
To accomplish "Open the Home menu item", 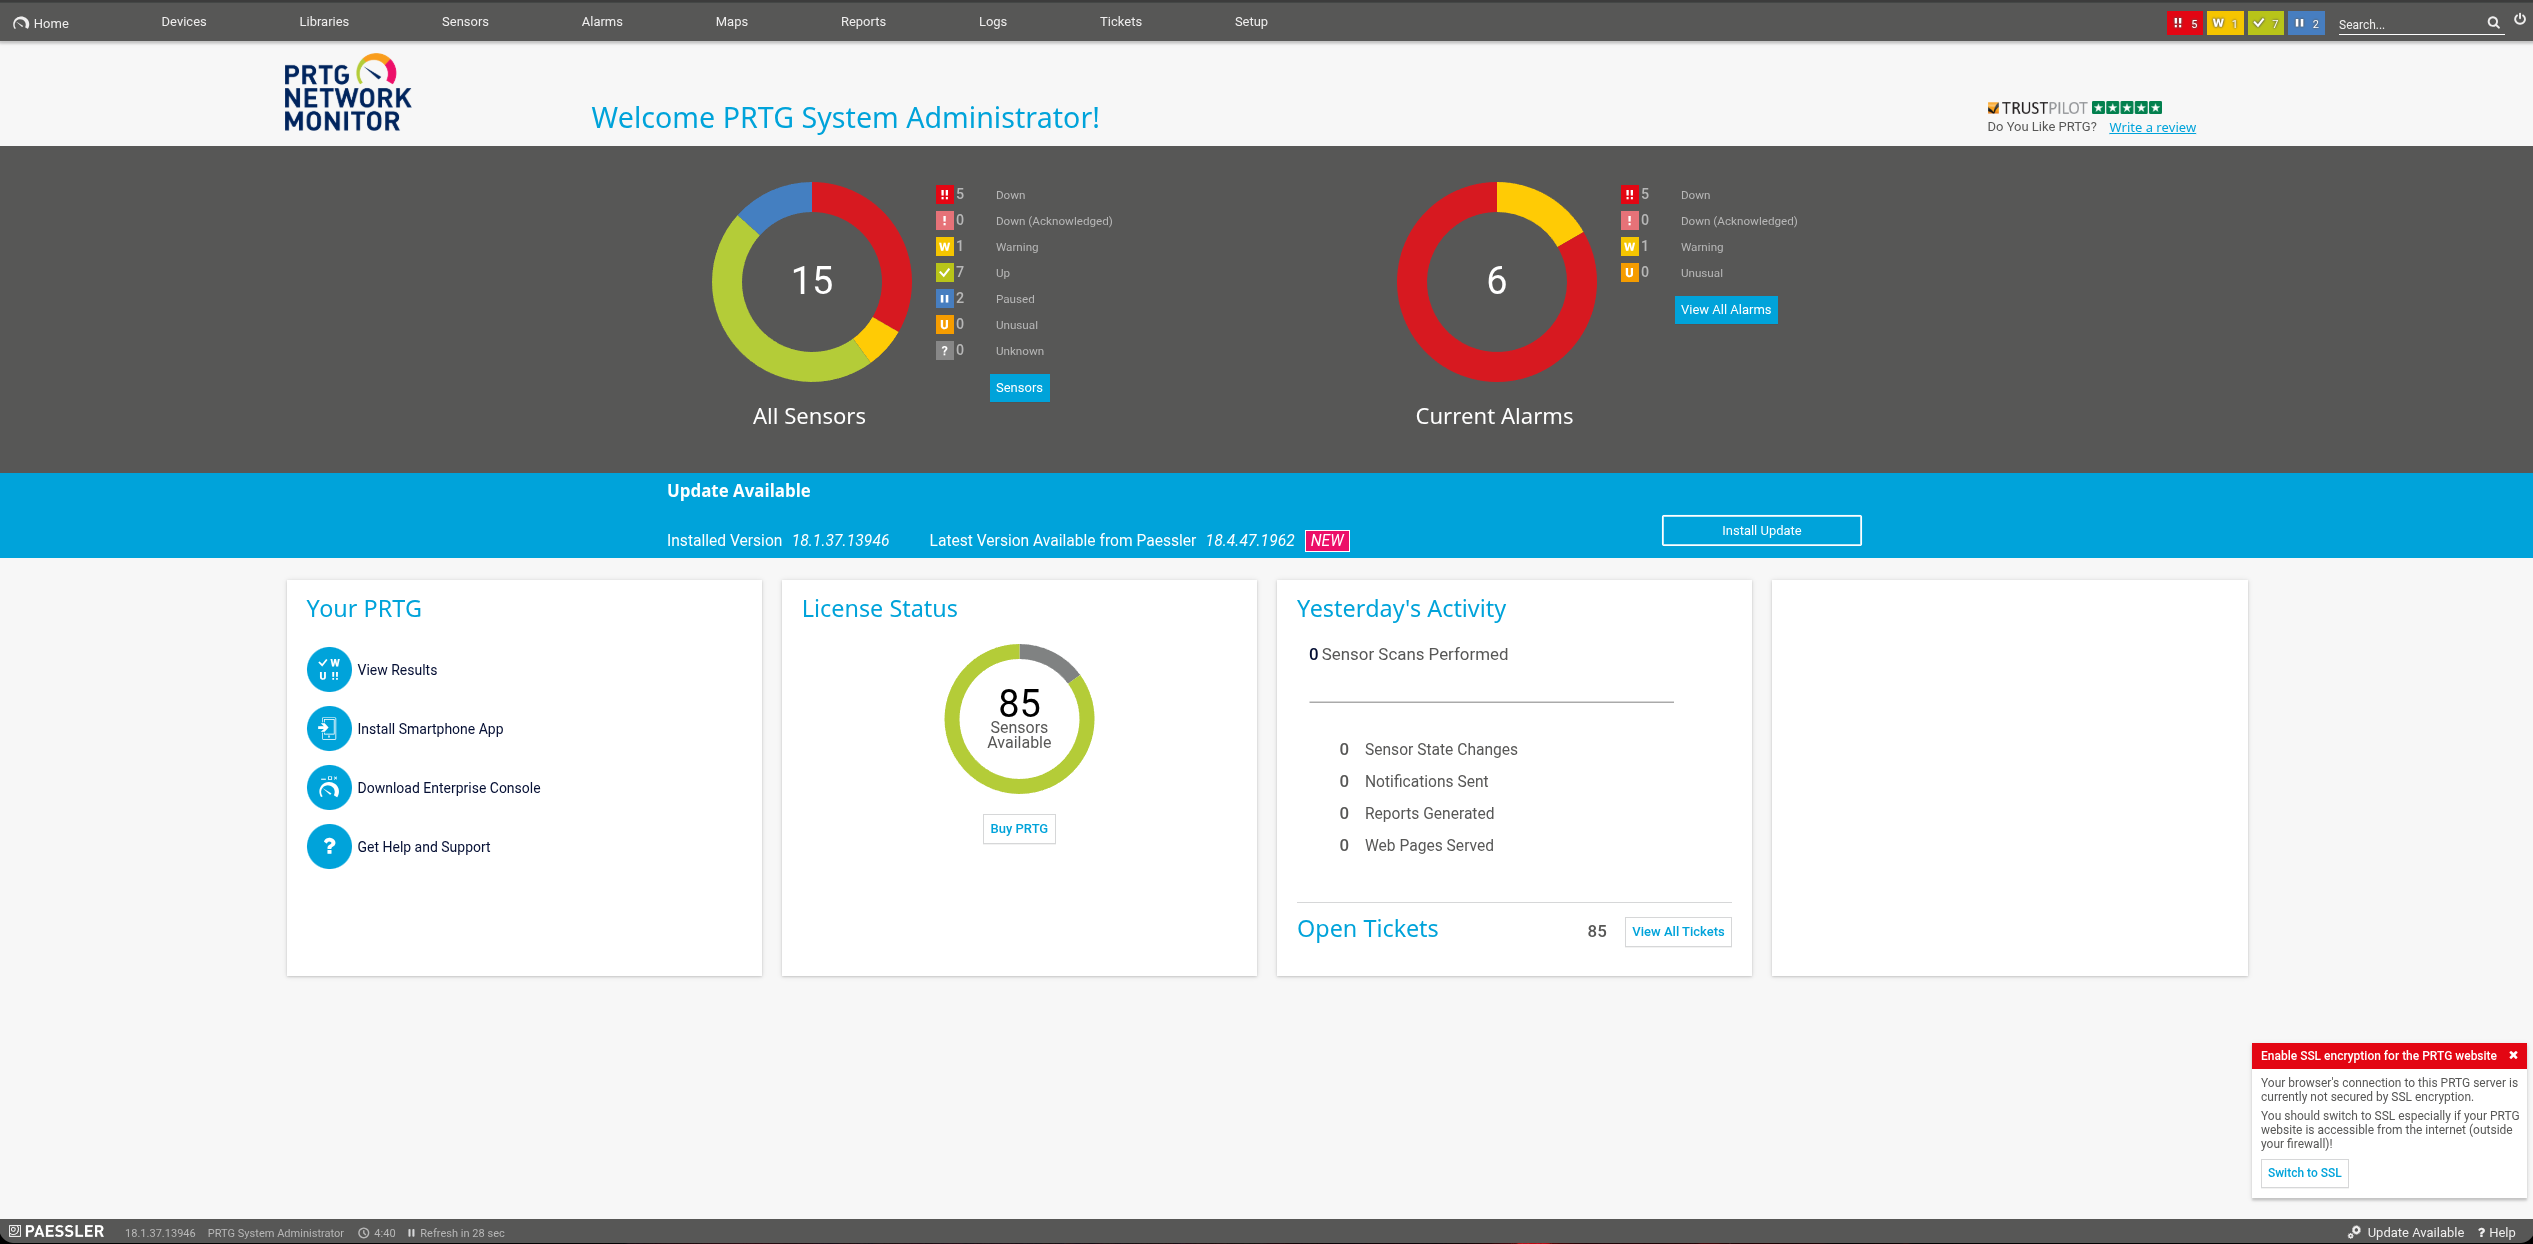I will pyautogui.click(x=41, y=22).
